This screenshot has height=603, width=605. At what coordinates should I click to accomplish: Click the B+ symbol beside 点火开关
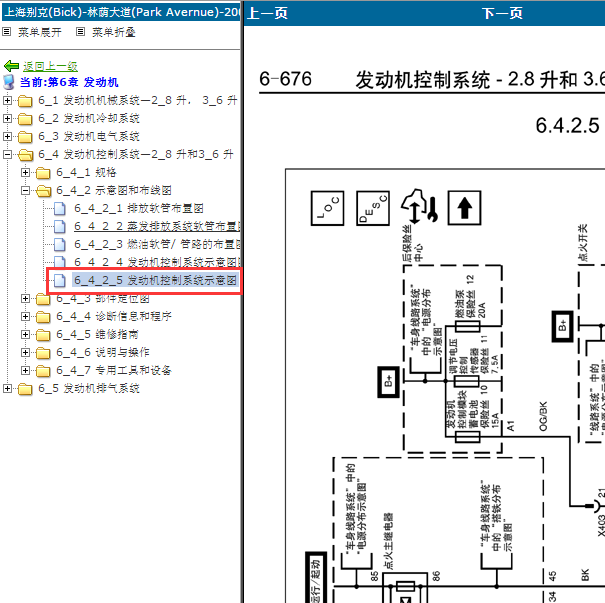[x=562, y=326]
